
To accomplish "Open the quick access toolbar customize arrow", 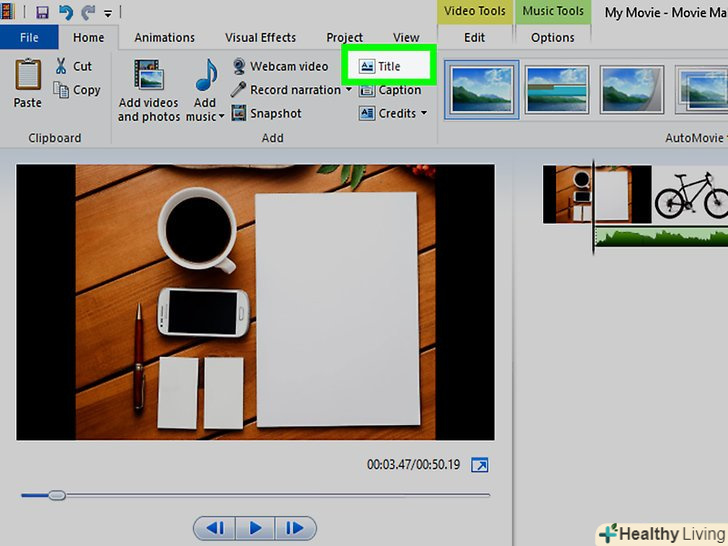I will [x=108, y=13].
